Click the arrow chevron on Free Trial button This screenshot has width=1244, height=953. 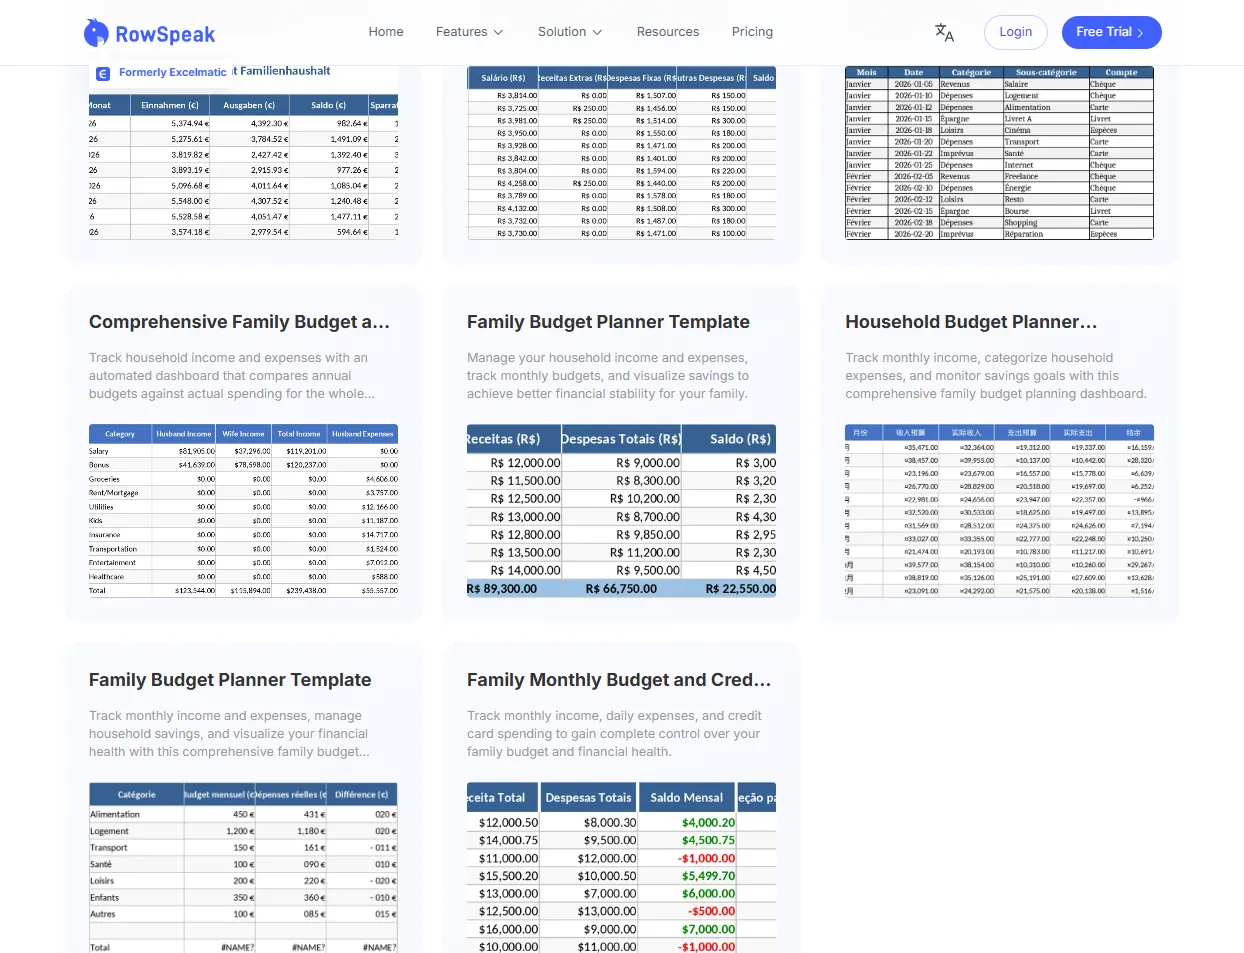[1138, 32]
